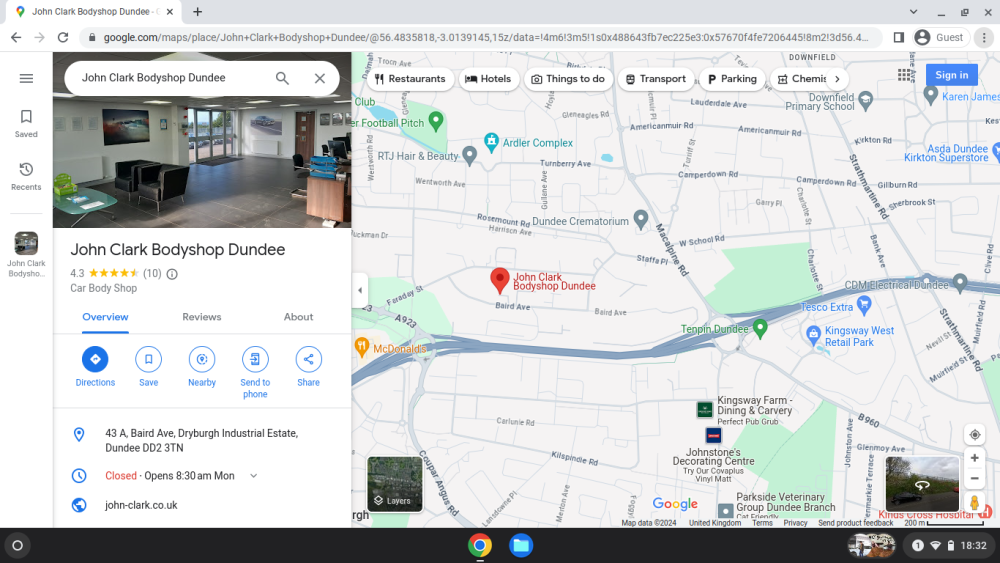Save this place to a list
The width and height of the screenshot is (1000, 563).
149,367
